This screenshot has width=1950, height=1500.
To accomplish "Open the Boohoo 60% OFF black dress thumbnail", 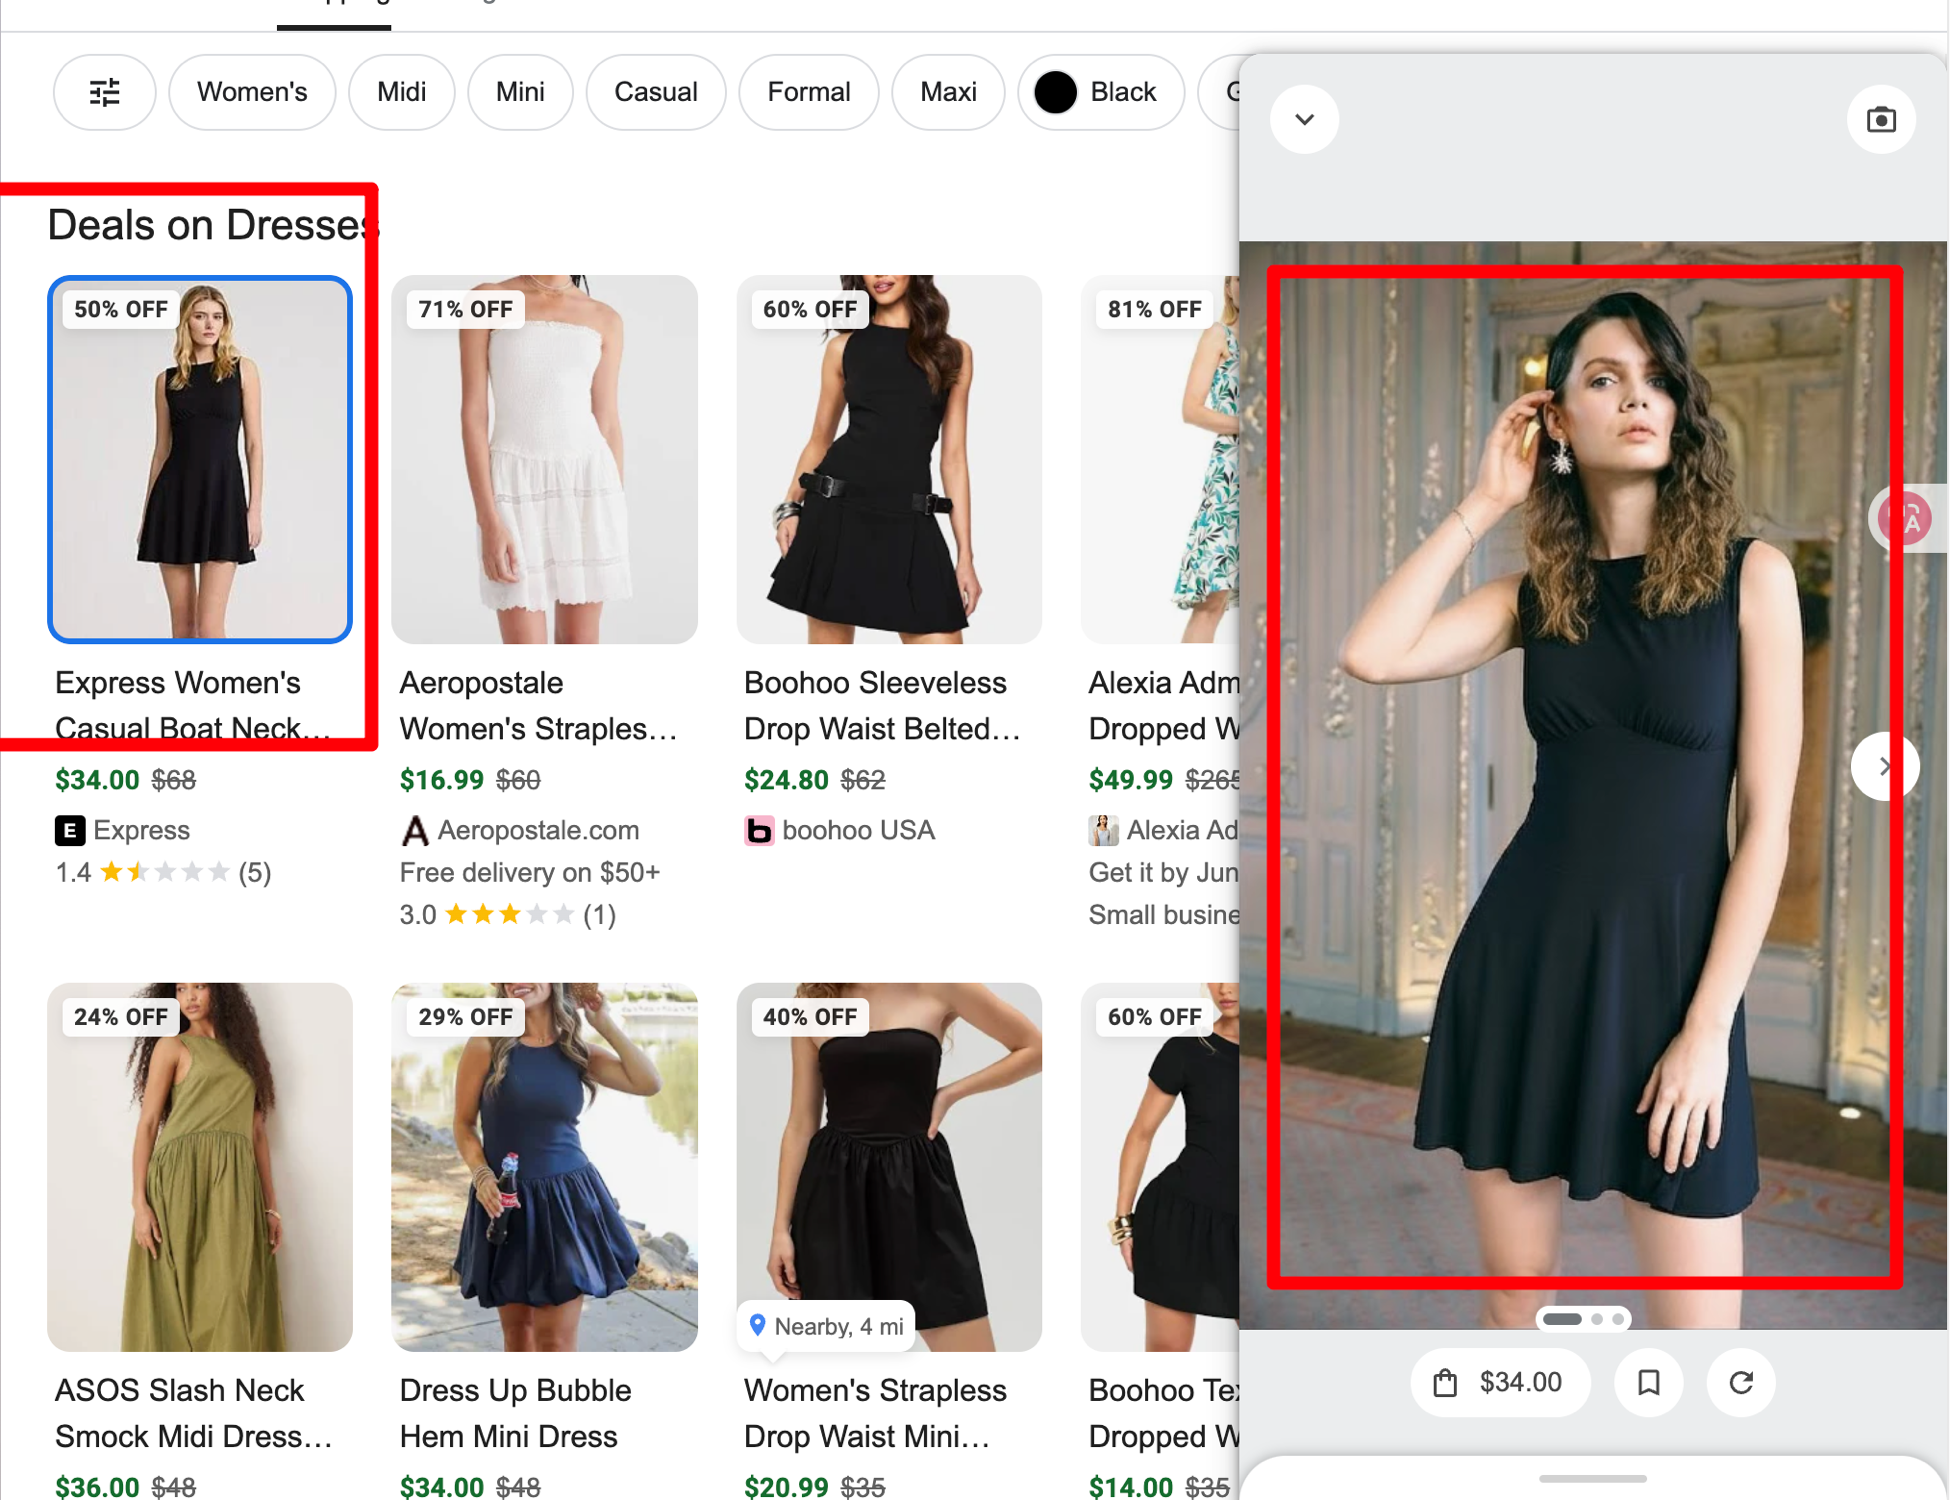I will (1160, 1167).
